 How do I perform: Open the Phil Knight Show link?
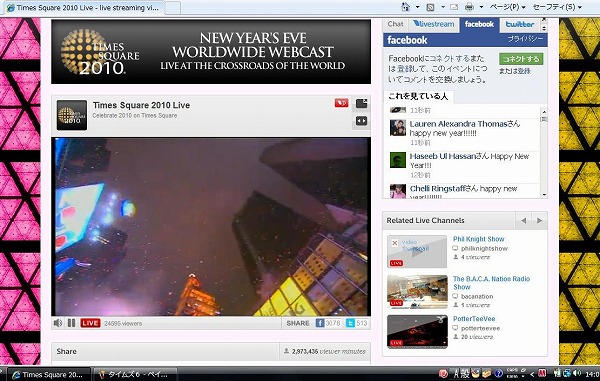479,239
